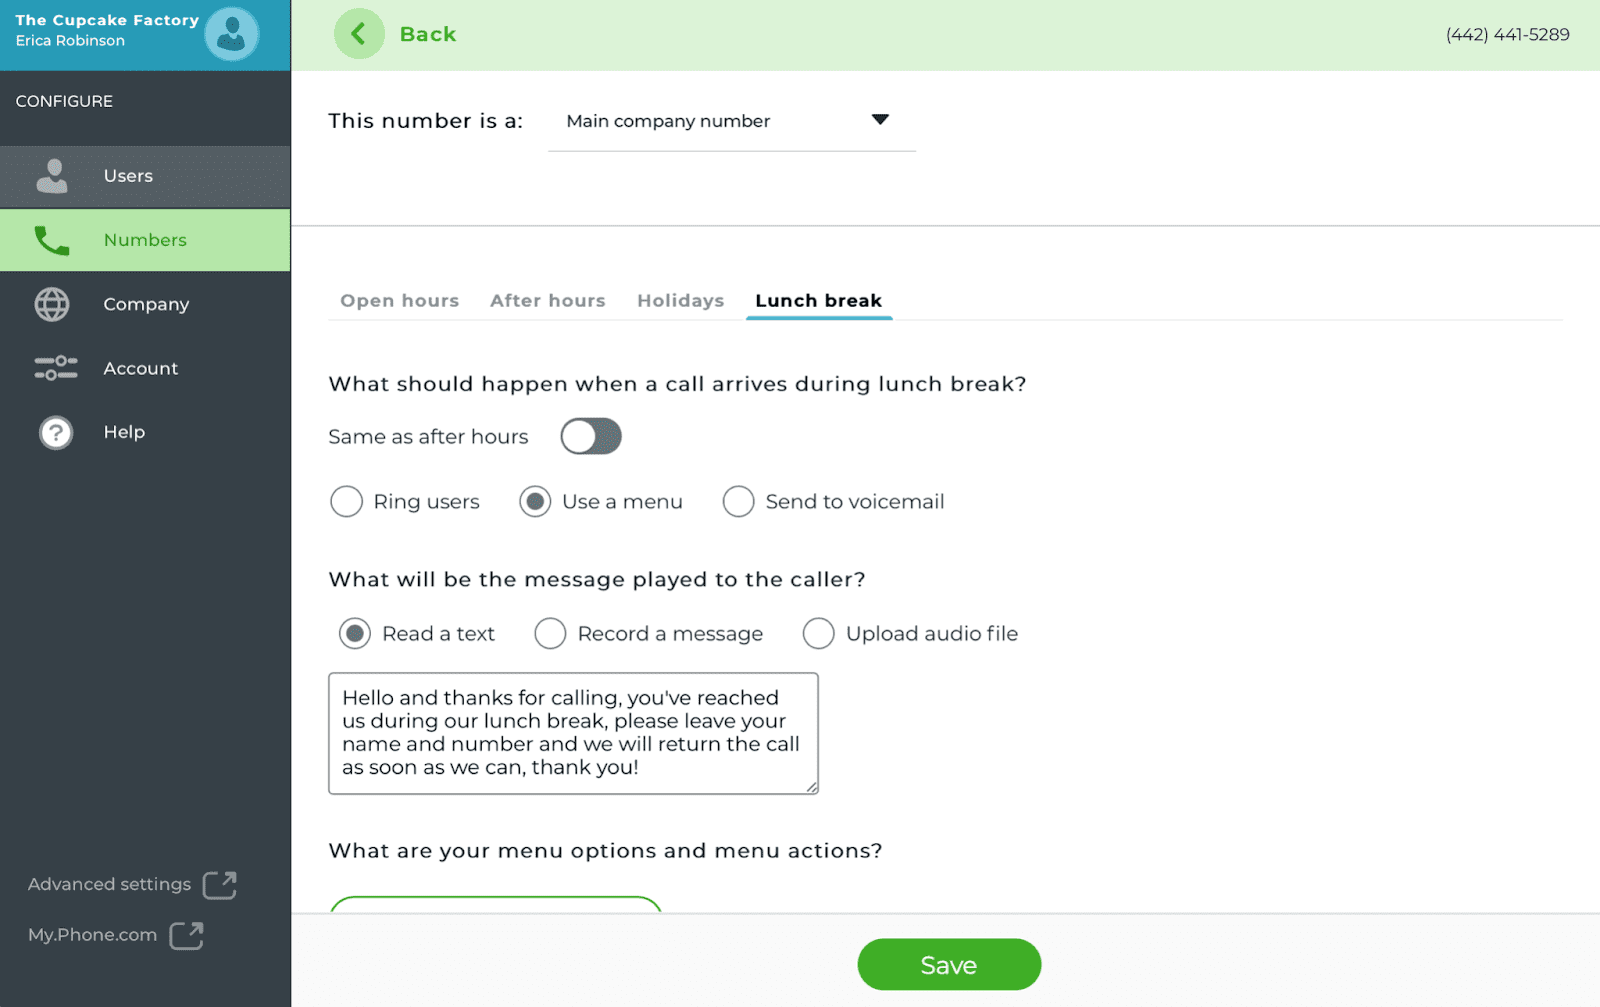
Task: Toggle the Same as after hours switch
Action: coord(591,436)
